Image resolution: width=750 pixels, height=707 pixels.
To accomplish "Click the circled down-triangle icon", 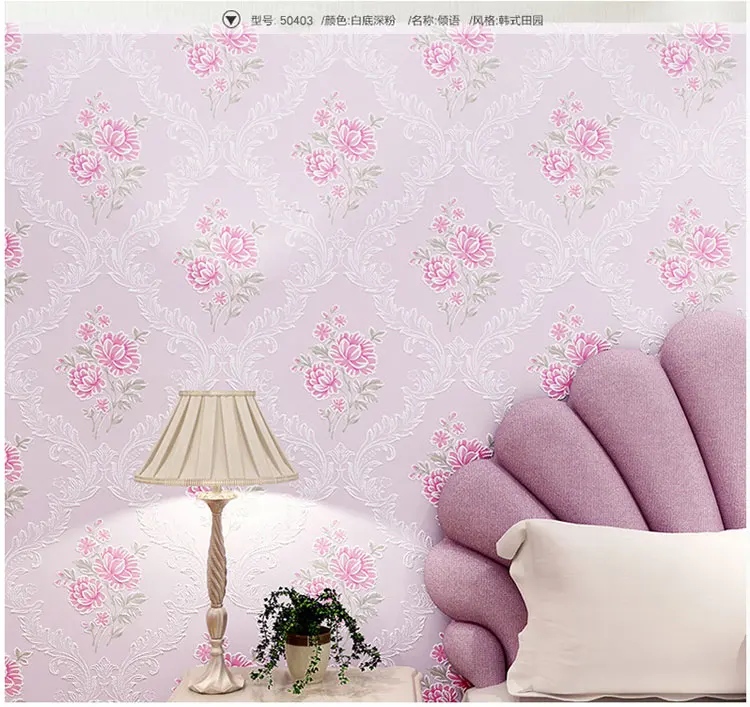I will [x=231, y=20].
